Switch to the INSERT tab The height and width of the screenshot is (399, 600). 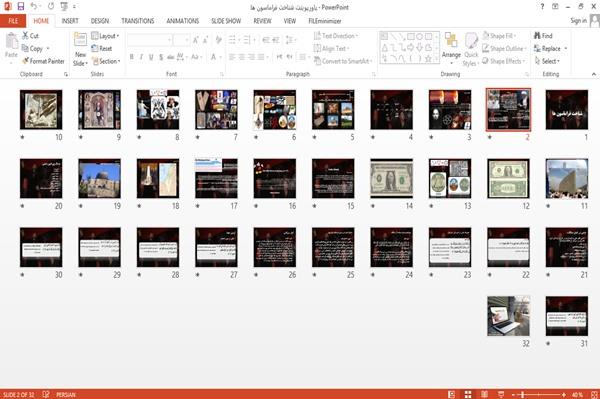(x=70, y=21)
